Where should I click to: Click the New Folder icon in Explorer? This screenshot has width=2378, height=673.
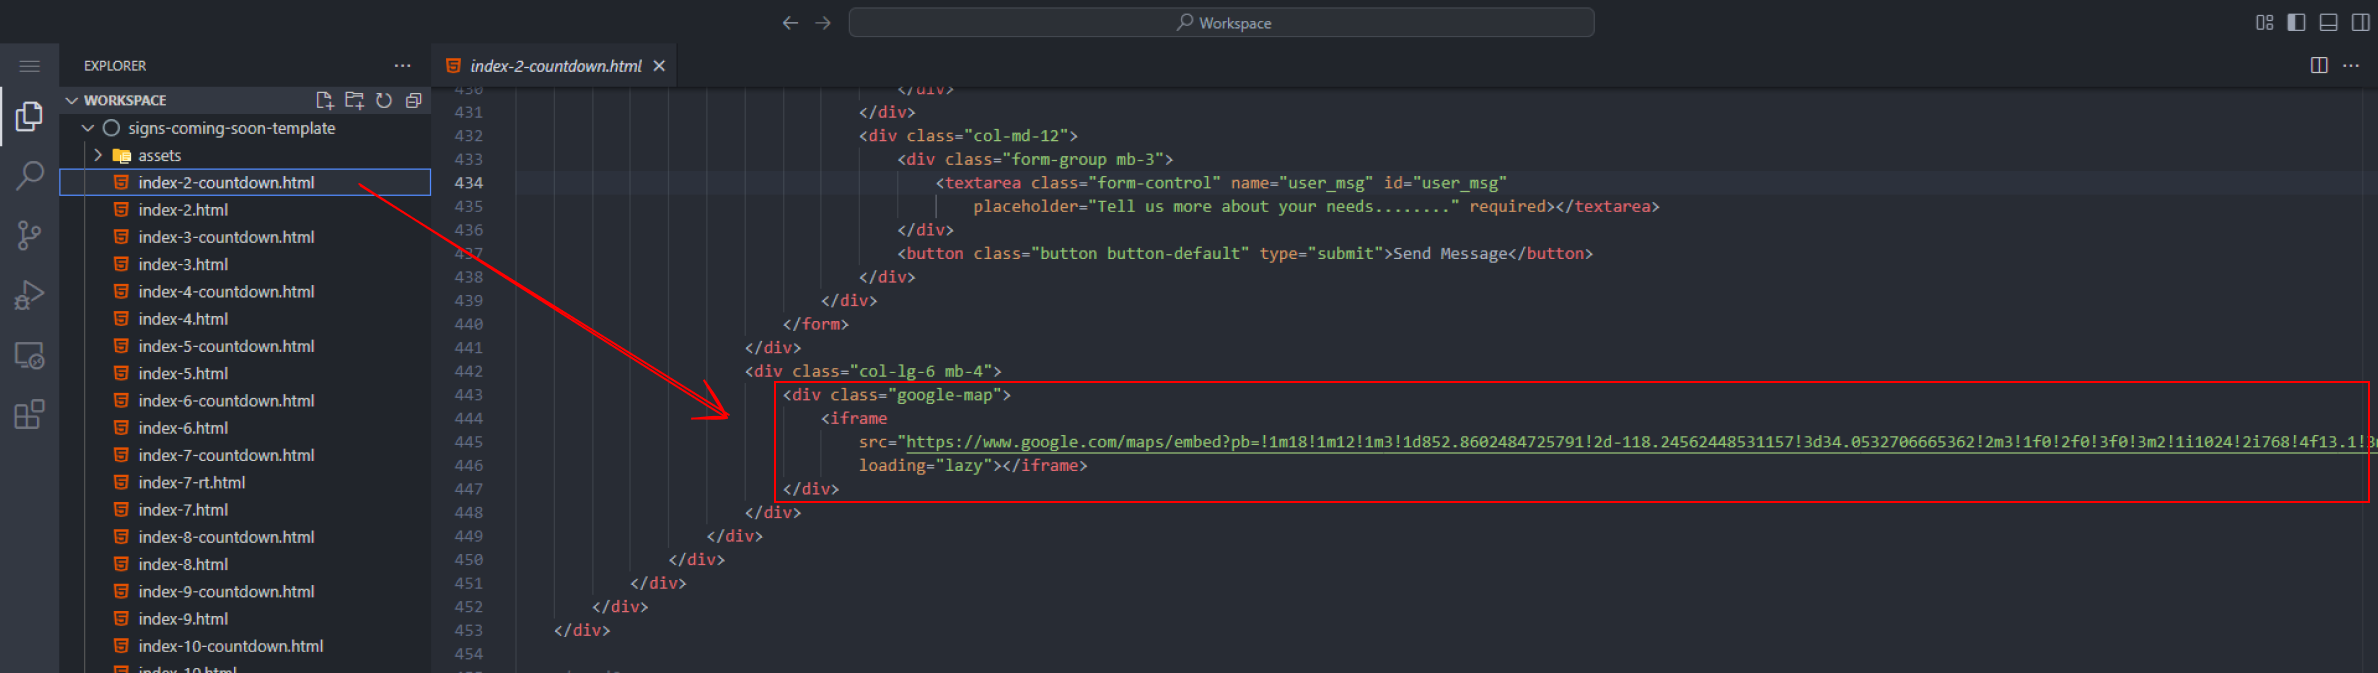tap(354, 100)
